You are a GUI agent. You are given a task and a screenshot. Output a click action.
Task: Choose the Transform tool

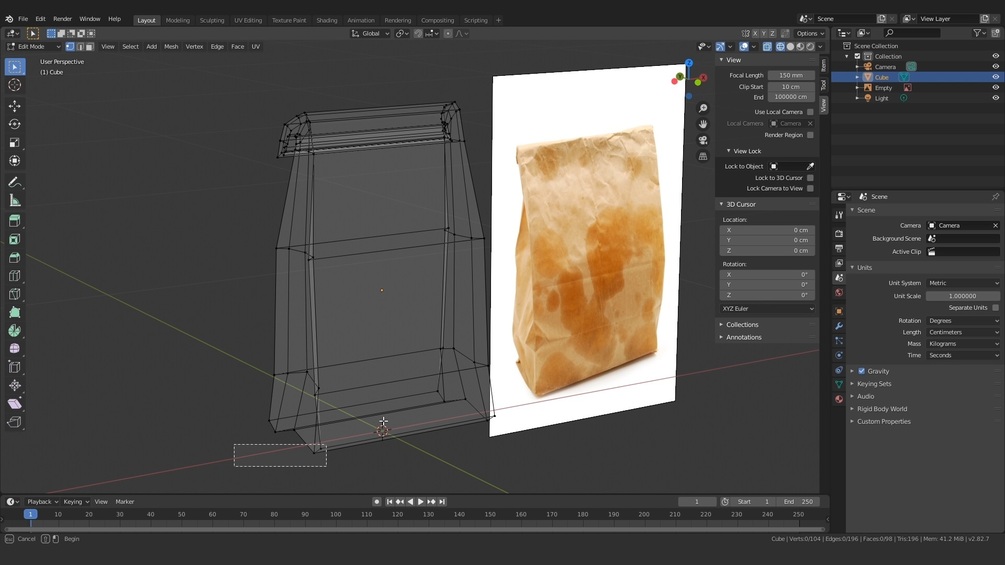pos(14,161)
